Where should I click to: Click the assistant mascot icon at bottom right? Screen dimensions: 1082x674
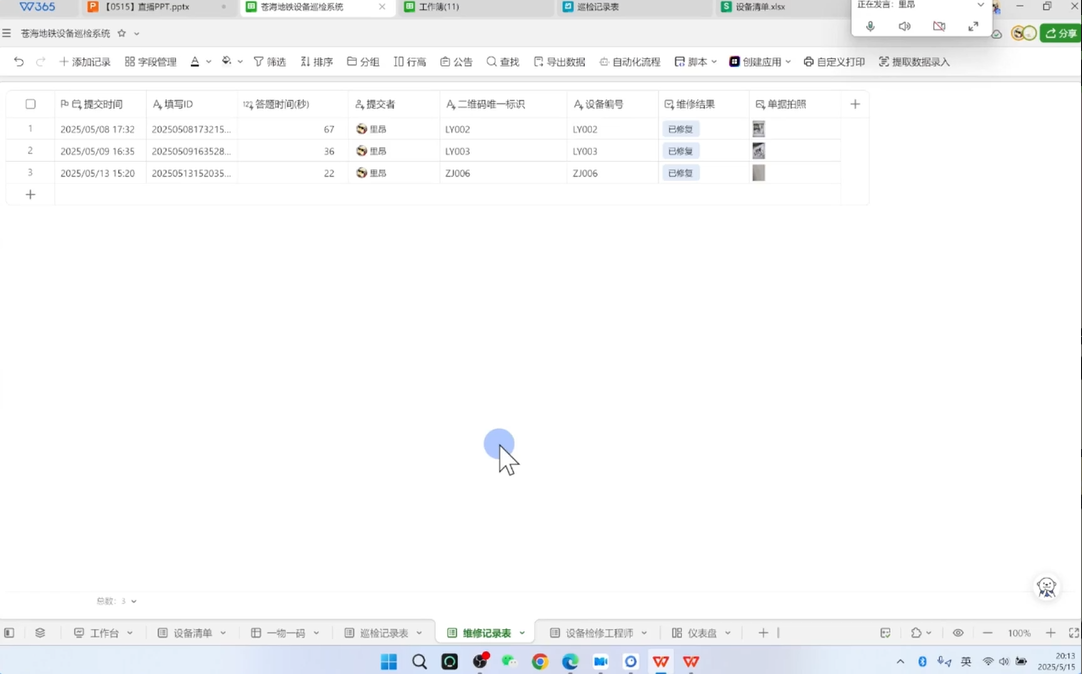(1046, 588)
